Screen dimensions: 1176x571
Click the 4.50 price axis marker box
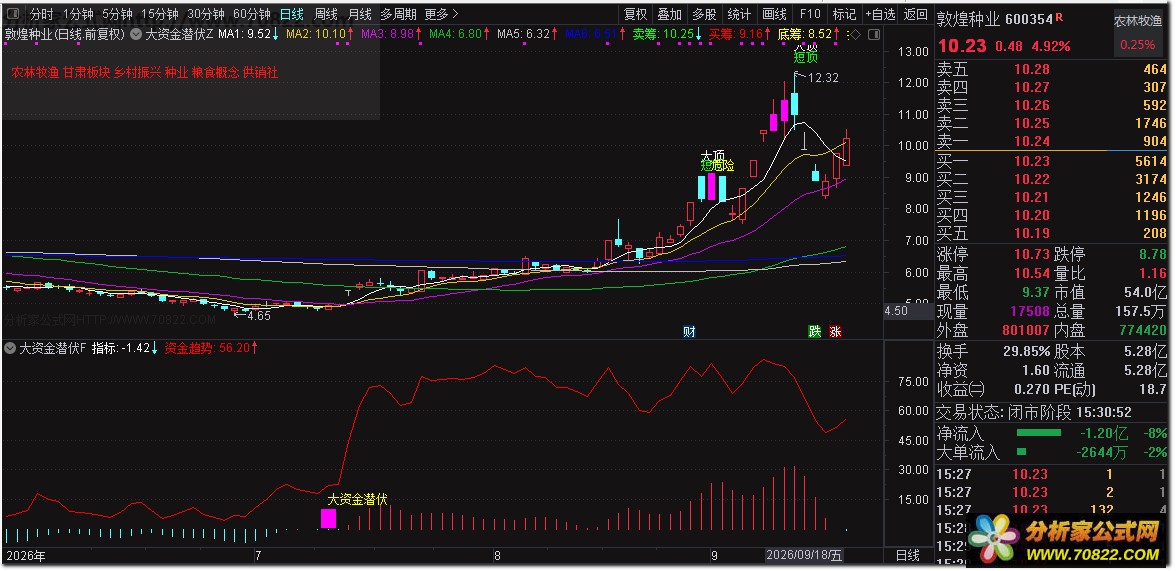(x=896, y=311)
